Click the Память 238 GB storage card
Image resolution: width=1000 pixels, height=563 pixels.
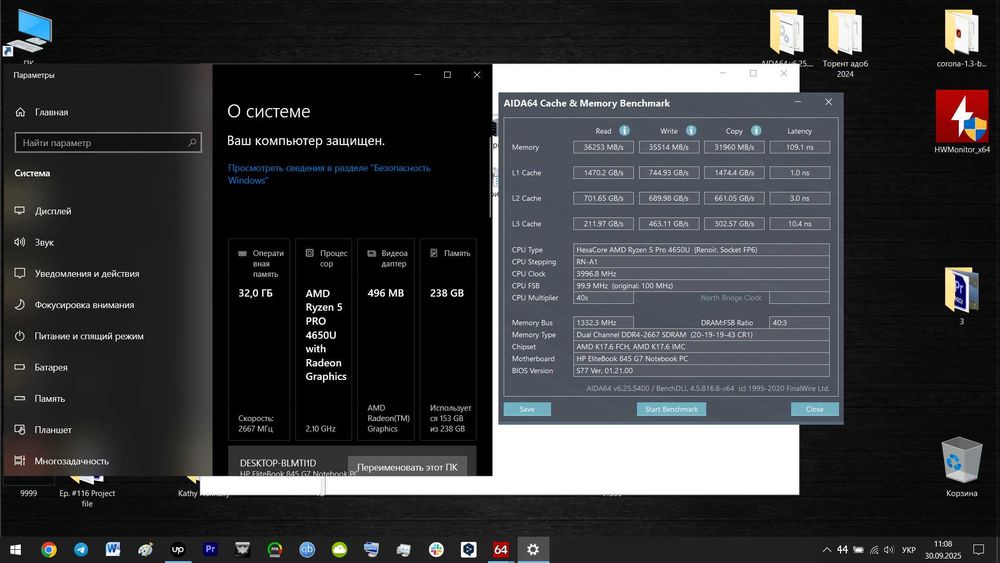click(448, 340)
